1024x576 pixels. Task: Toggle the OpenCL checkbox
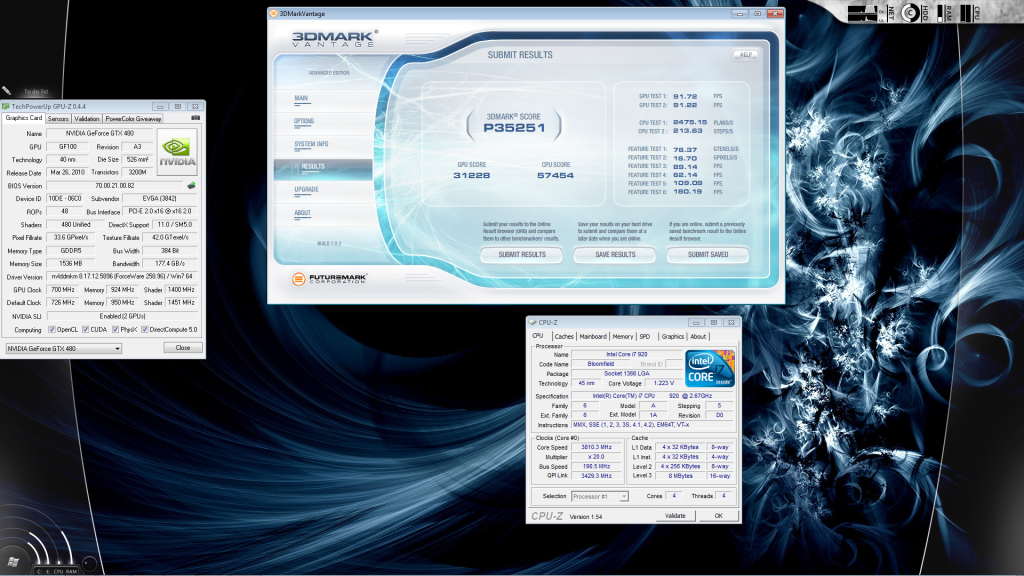pos(51,329)
